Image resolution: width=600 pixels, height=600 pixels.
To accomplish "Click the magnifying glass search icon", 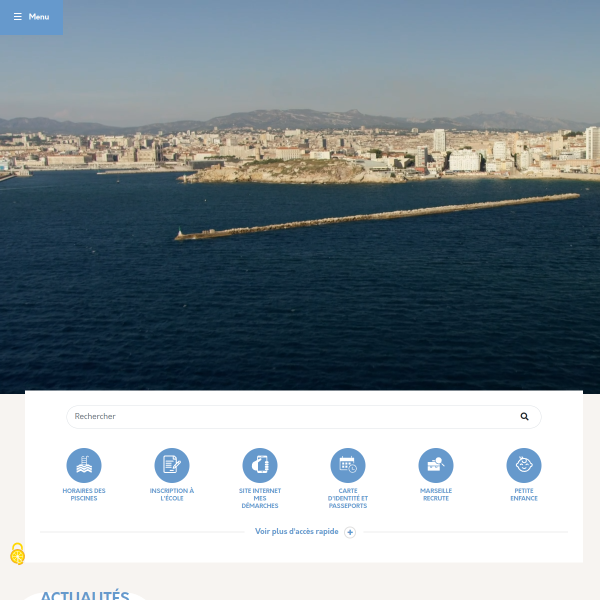I will point(524,417).
